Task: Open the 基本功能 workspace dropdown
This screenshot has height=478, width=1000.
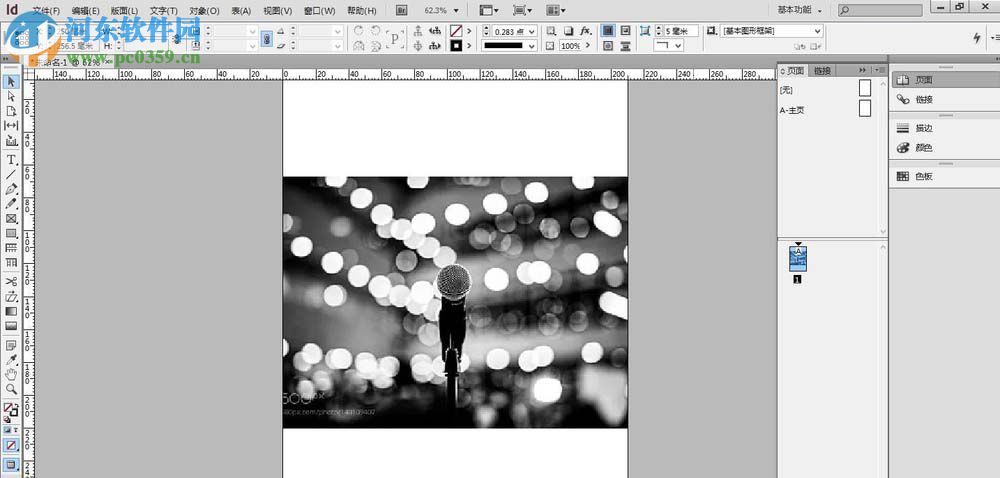Action: (801, 10)
